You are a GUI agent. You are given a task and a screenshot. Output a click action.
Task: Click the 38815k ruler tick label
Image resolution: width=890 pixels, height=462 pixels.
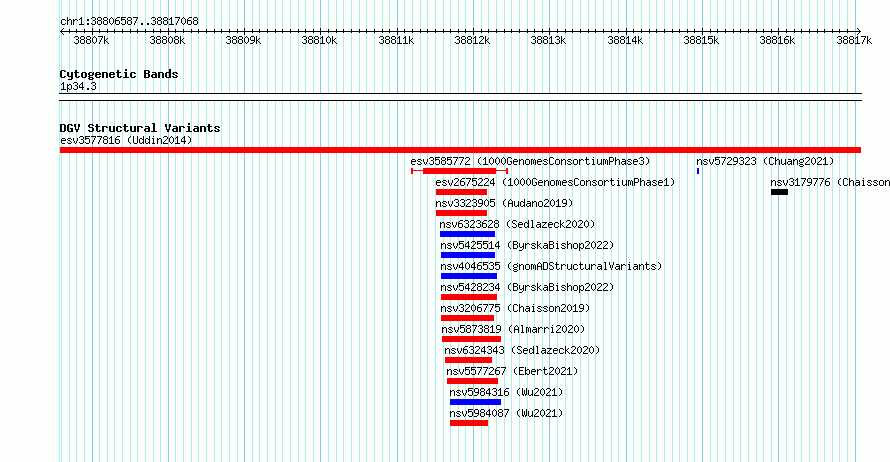(702, 41)
